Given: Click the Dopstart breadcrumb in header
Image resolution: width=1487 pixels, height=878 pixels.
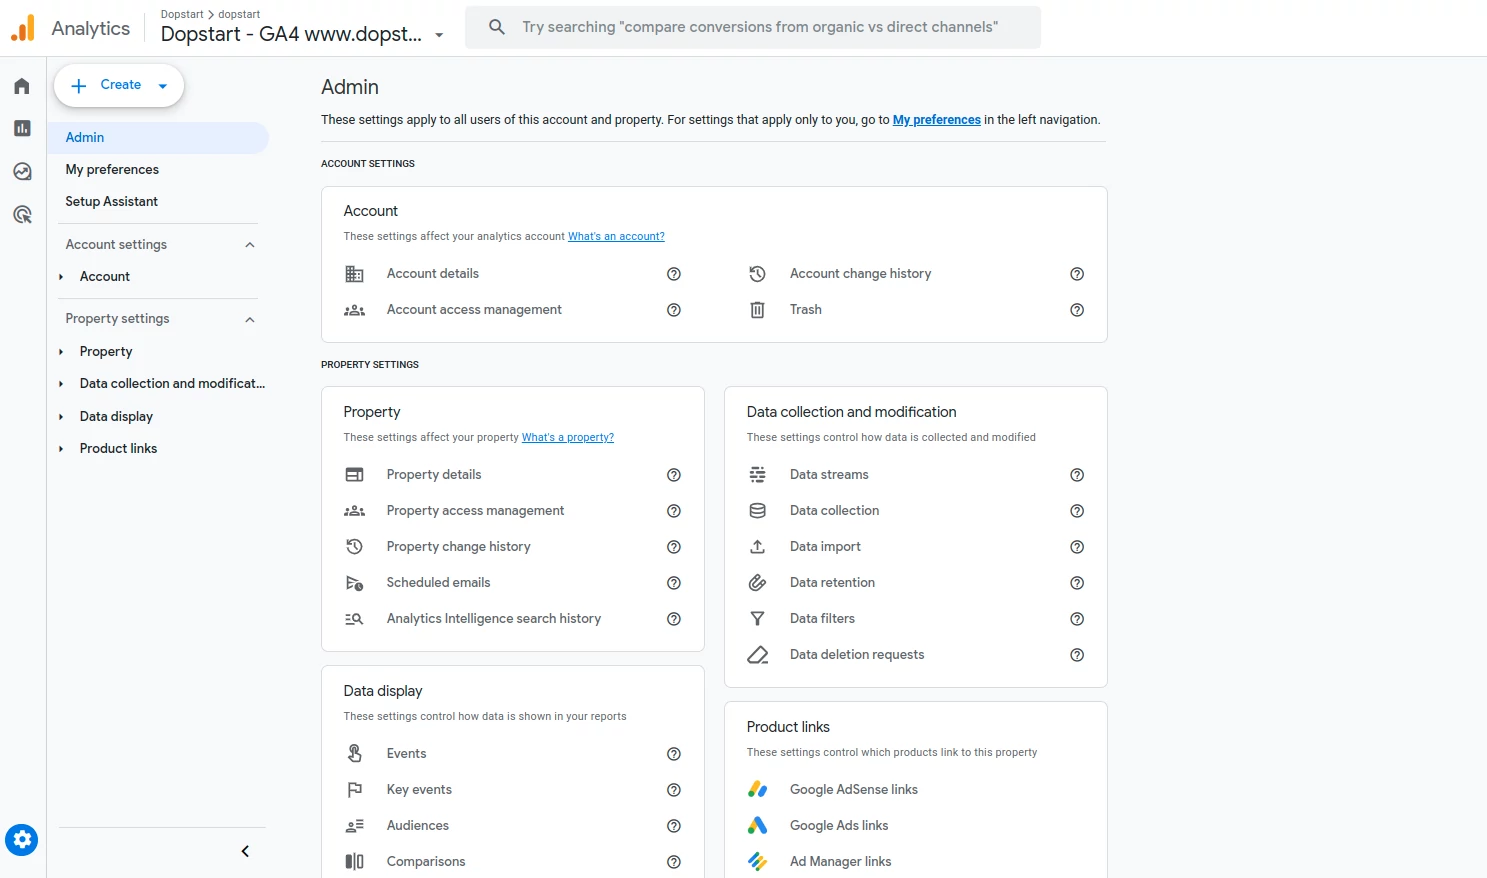Looking at the screenshot, I should point(182,14).
